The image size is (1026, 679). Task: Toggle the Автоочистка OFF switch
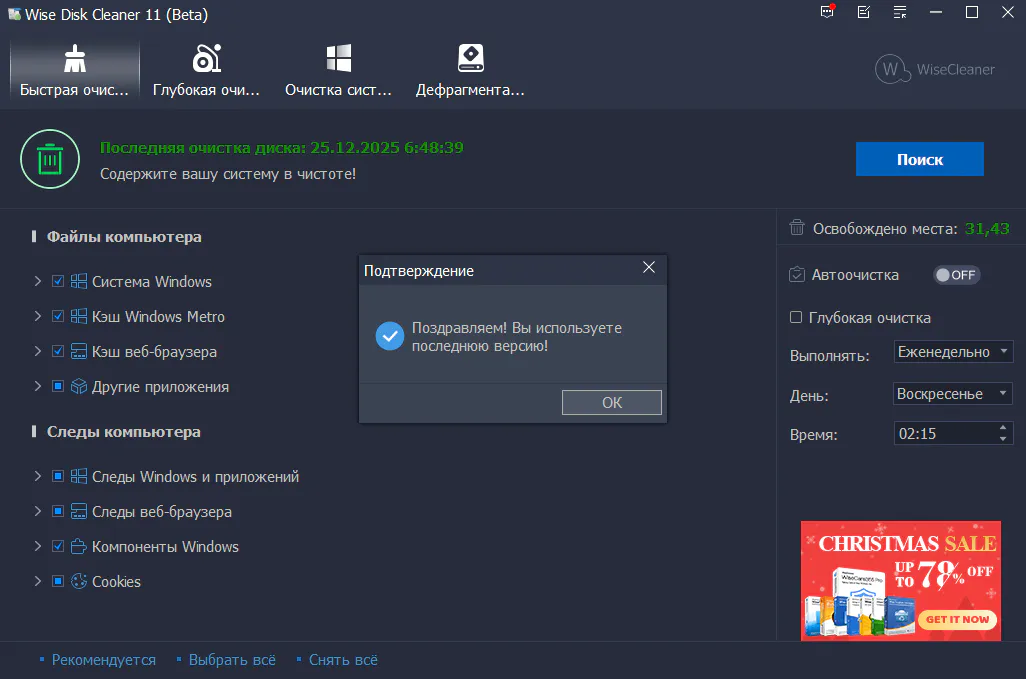956,275
